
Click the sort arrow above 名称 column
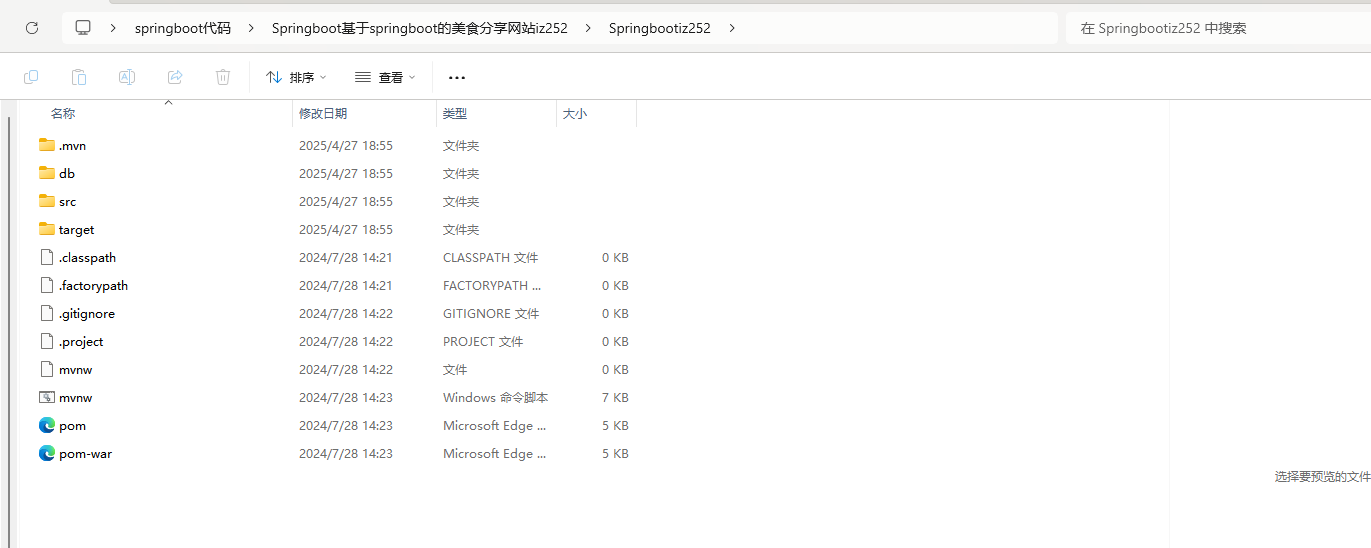[168, 102]
